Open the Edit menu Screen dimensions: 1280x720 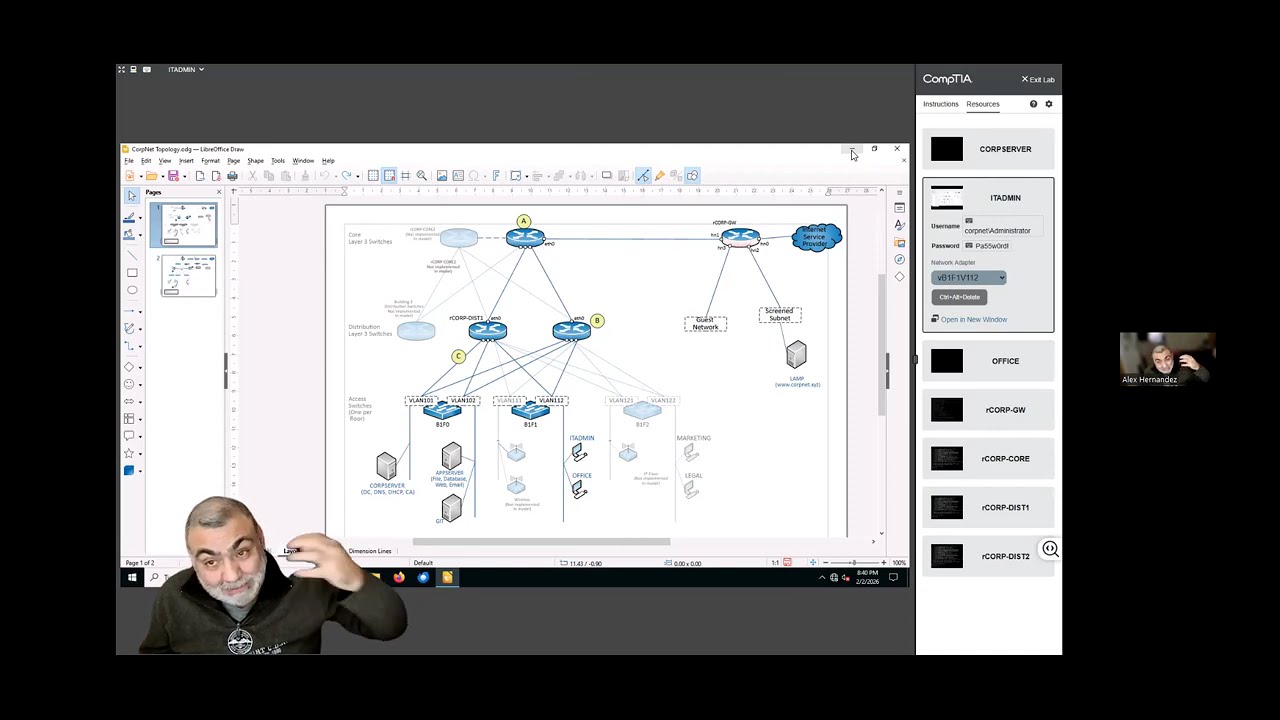[146, 160]
